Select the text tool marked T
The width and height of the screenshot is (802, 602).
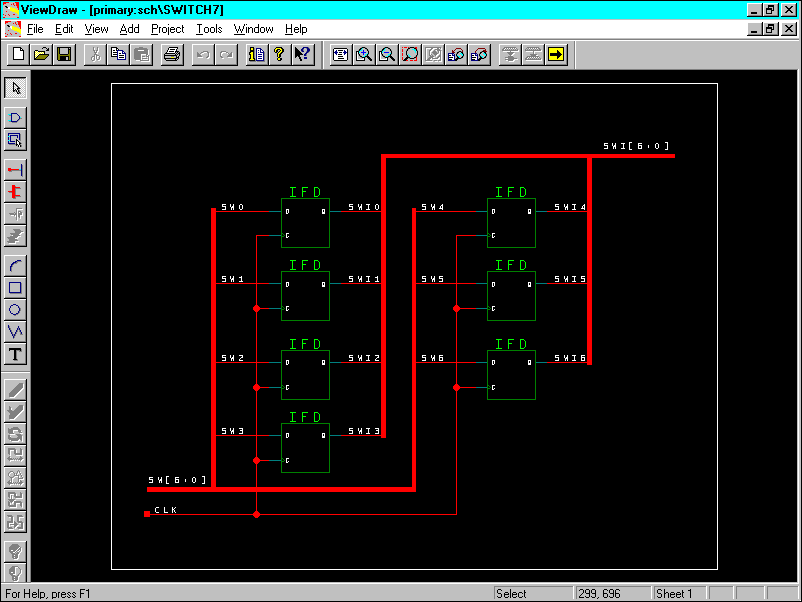point(15,354)
